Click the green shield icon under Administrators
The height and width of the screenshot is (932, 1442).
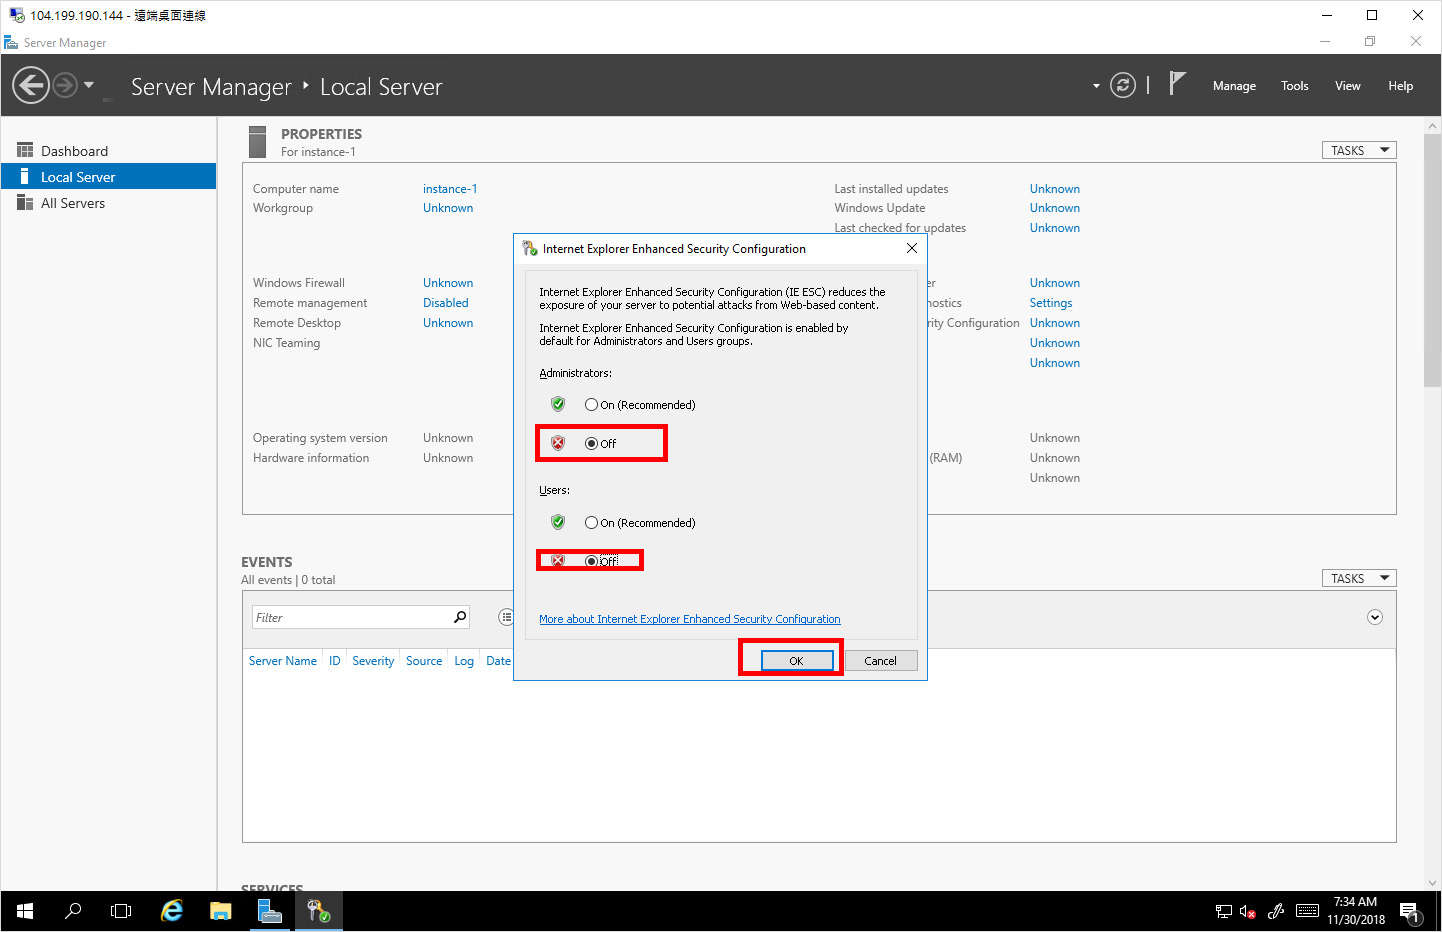click(558, 404)
